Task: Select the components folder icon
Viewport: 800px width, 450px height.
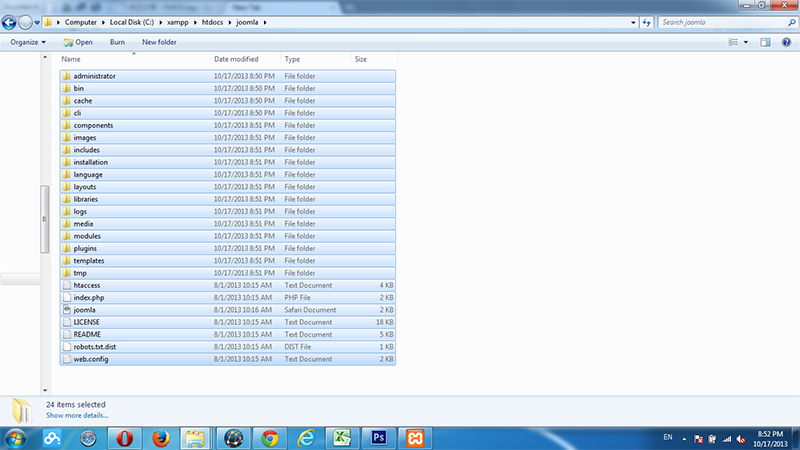Action: click(67, 126)
